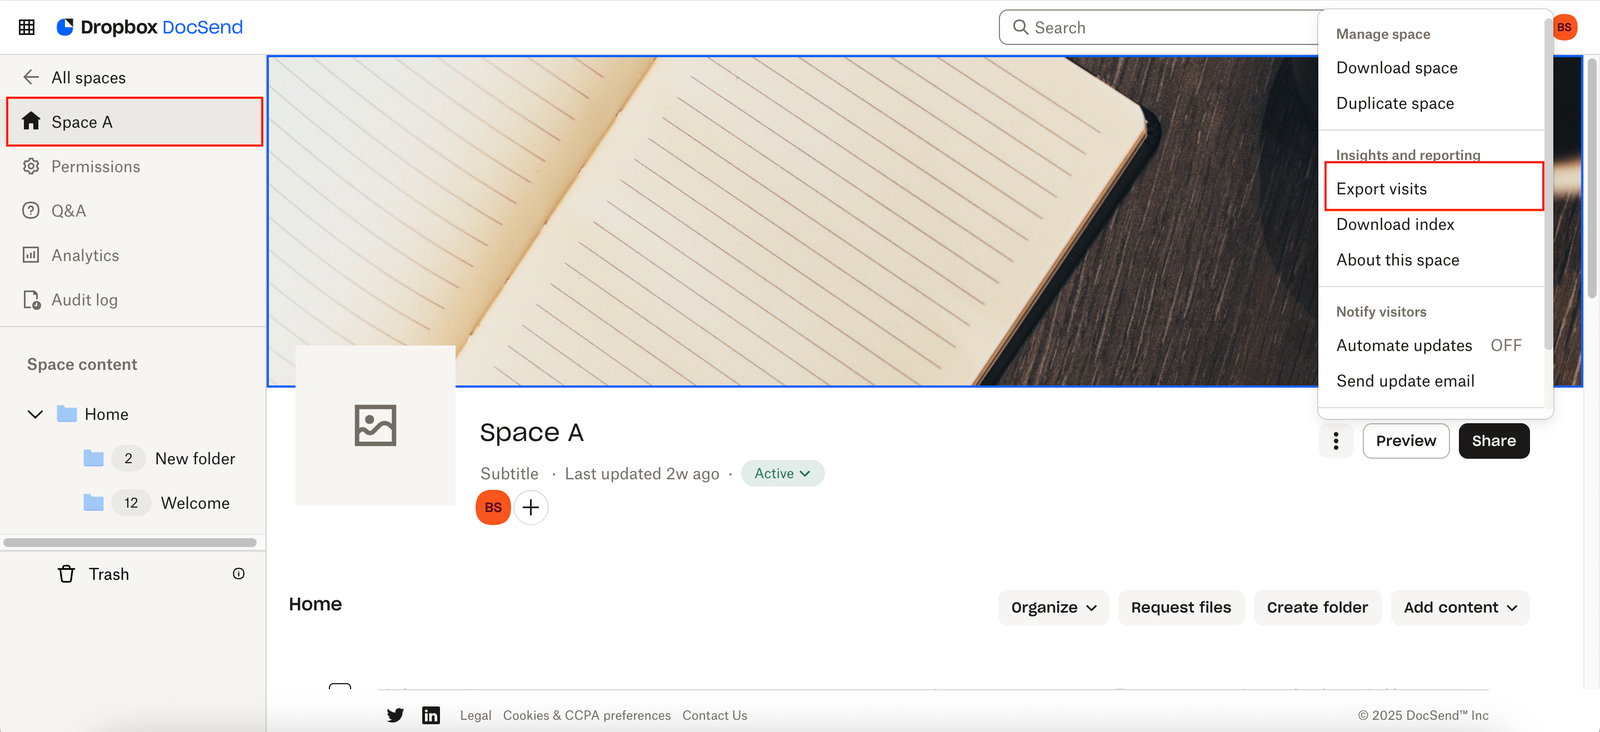Open the apps grid icon
Viewport: 1600px width, 732px height.
click(x=27, y=27)
